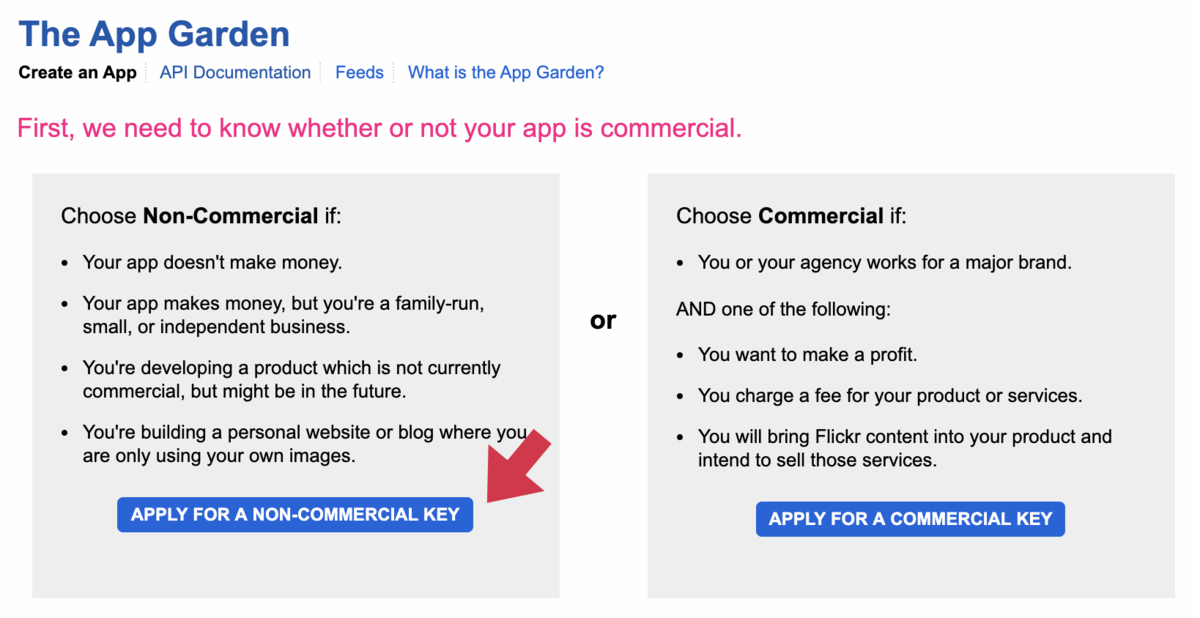
Task: Click 'You want to make a profit.' bullet
Action: [807, 354]
